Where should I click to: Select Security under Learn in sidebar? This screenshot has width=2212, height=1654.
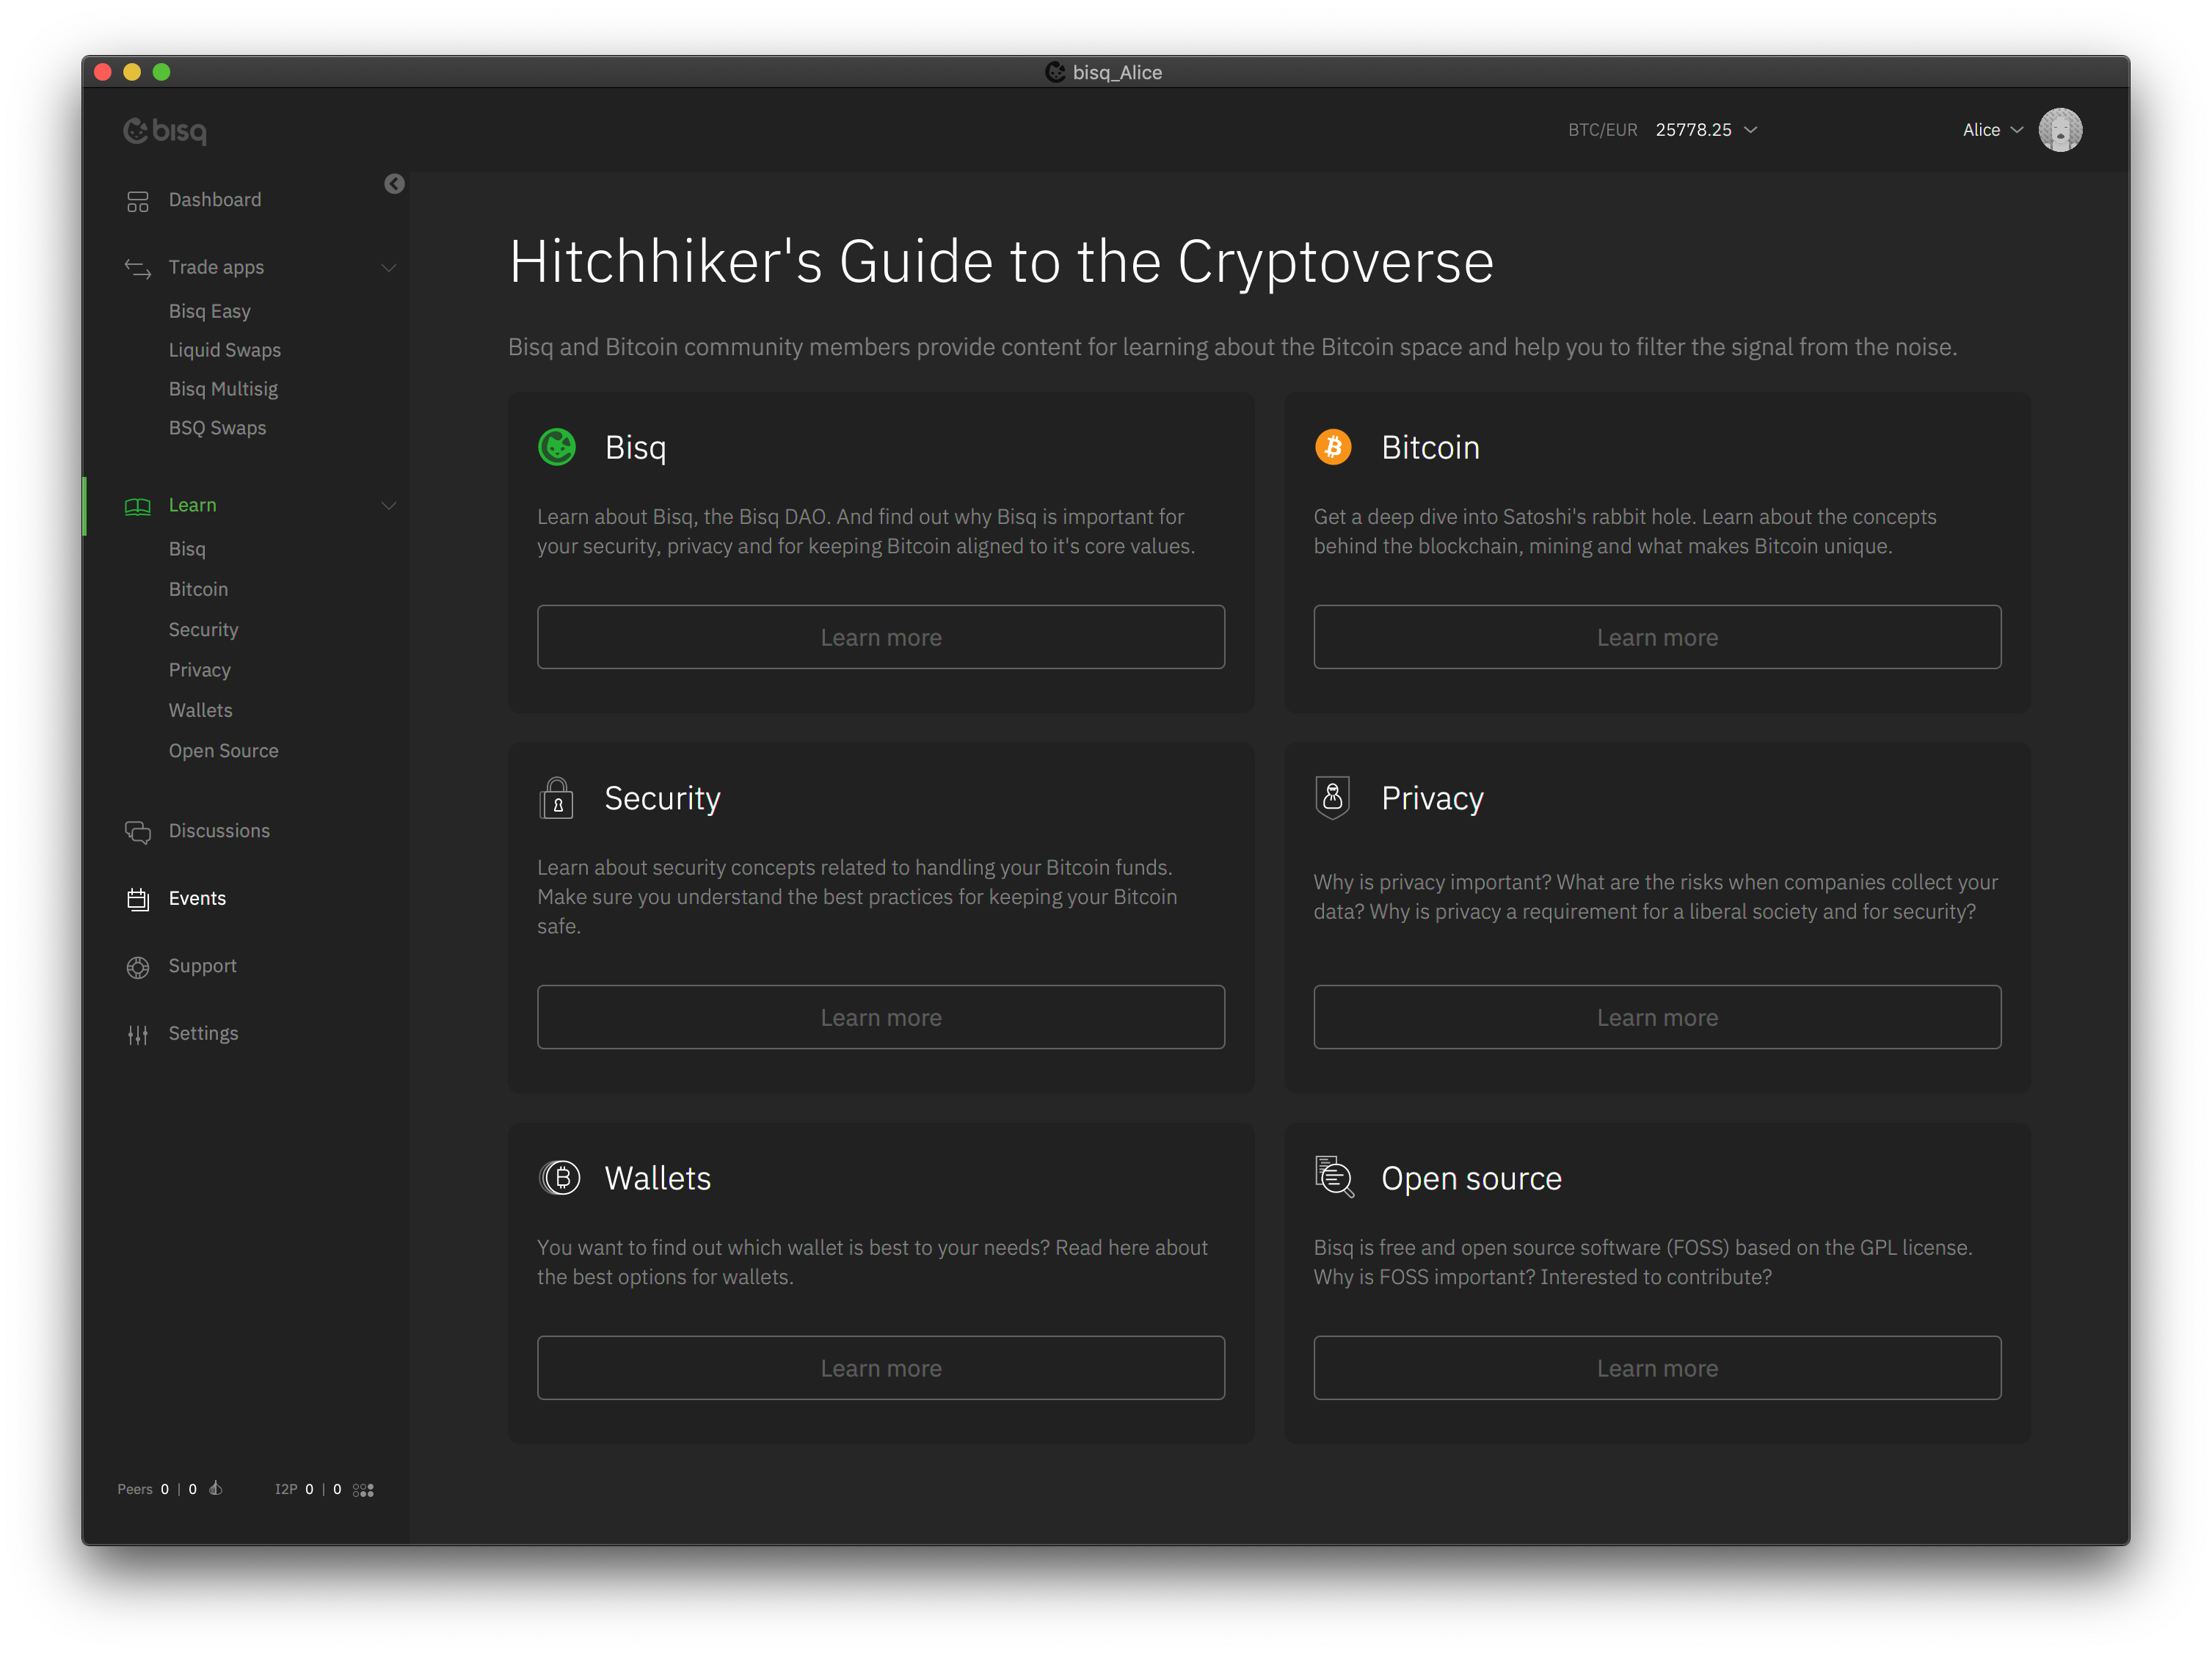click(204, 630)
